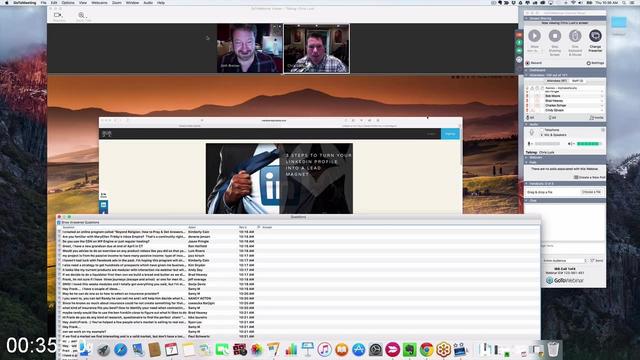Collapse the Audio section
This screenshot has width=640, height=360.
tap(527, 124)
